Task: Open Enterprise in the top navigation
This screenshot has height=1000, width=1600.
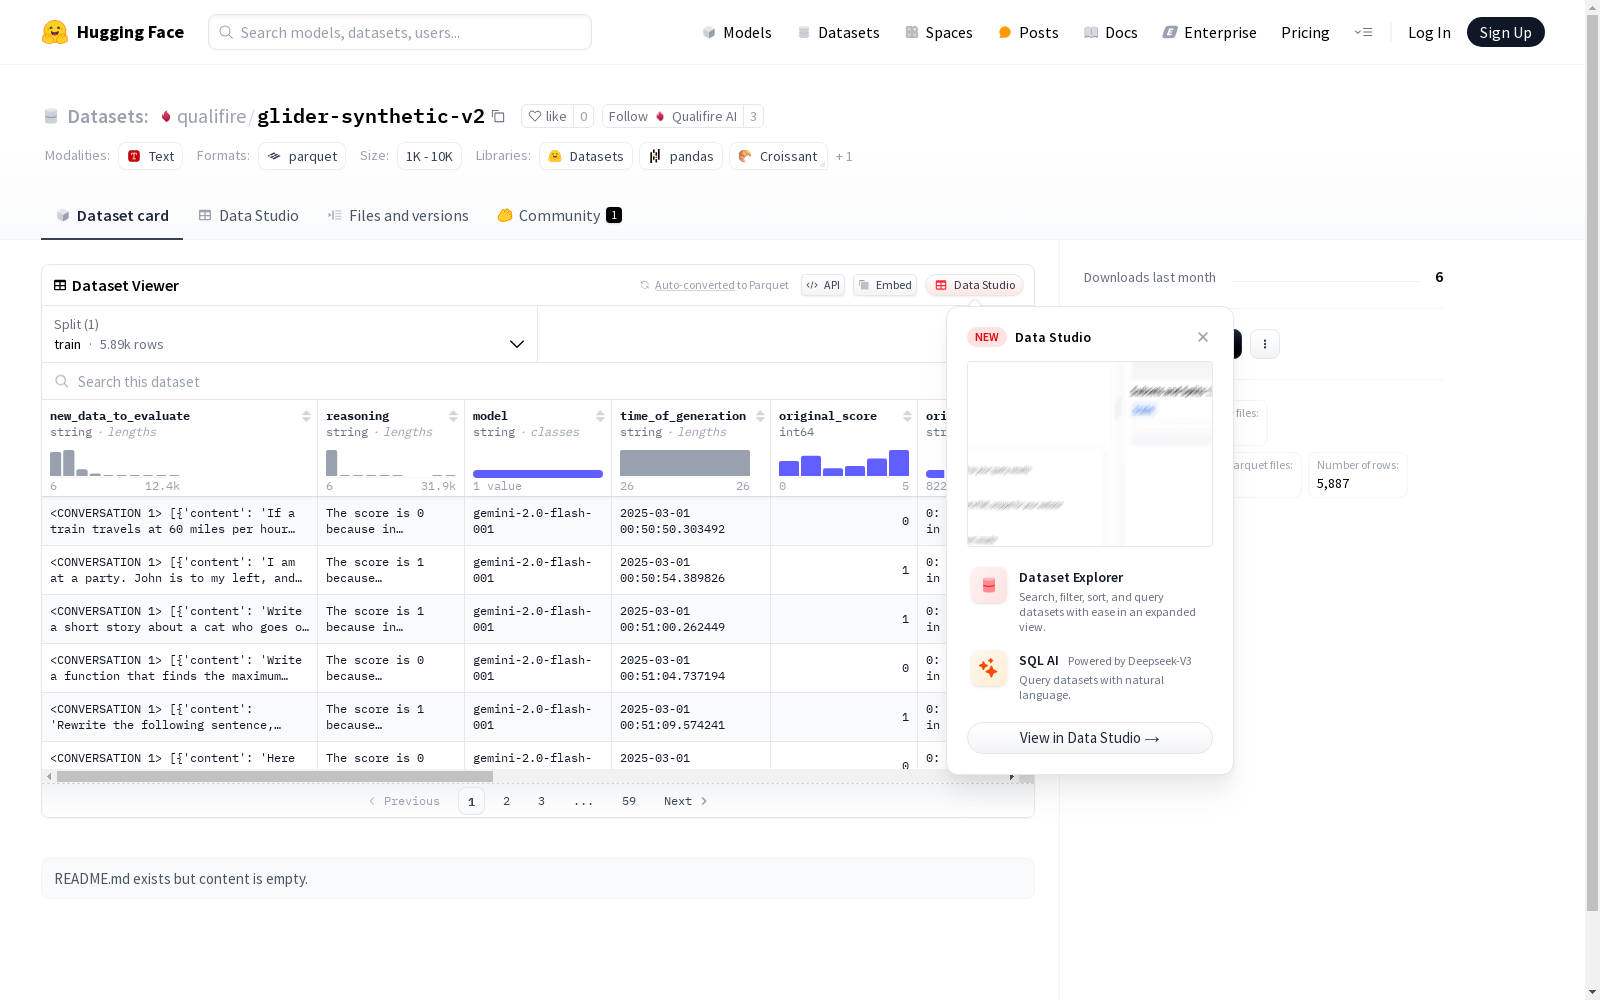Action: 1209,32
